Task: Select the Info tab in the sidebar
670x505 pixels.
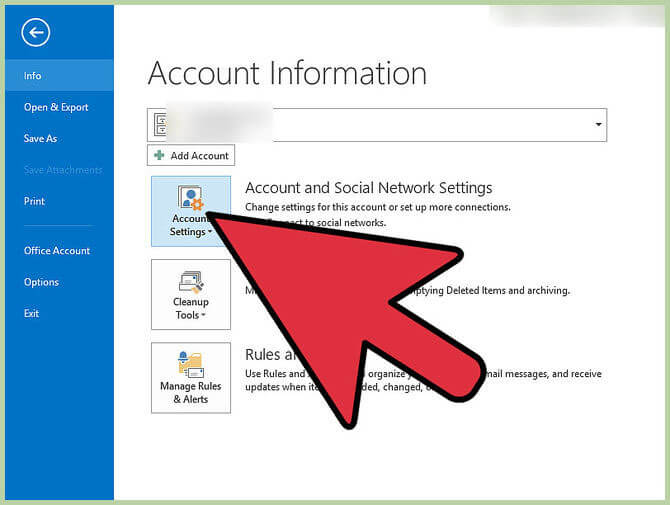Action: 33,75
